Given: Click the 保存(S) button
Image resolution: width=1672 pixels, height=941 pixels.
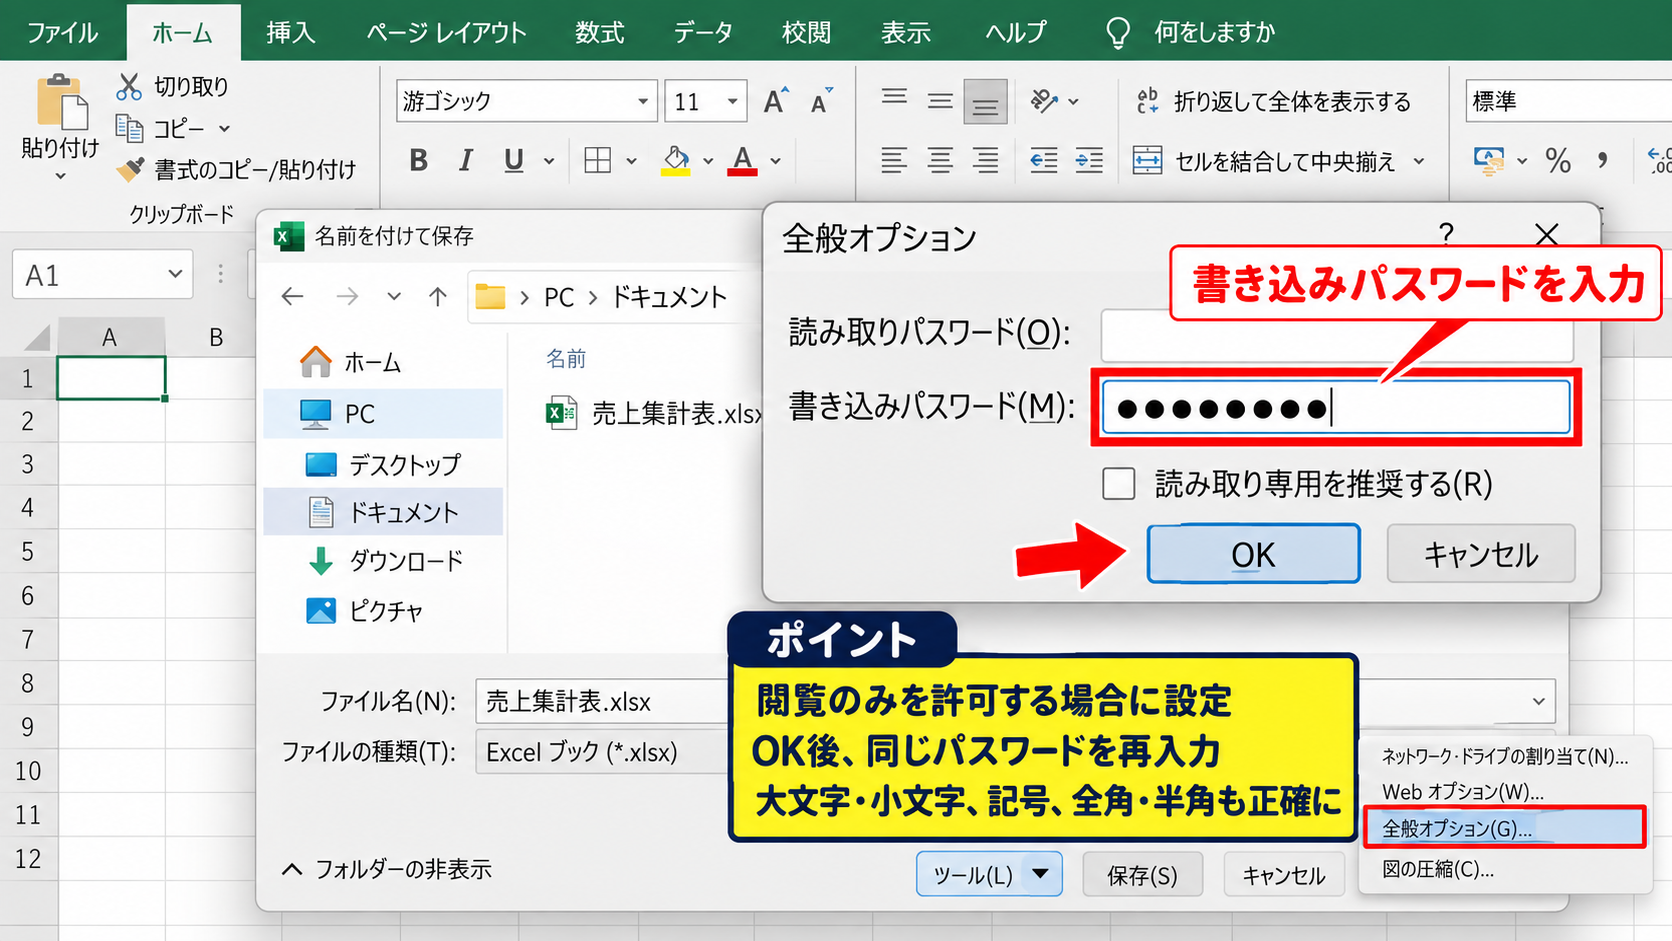Looking at the screenshot, I should 1142,875.
